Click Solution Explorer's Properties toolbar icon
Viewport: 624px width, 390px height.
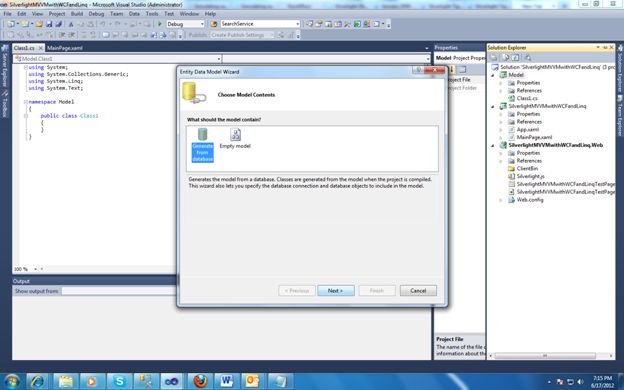(x=494, y=58)
